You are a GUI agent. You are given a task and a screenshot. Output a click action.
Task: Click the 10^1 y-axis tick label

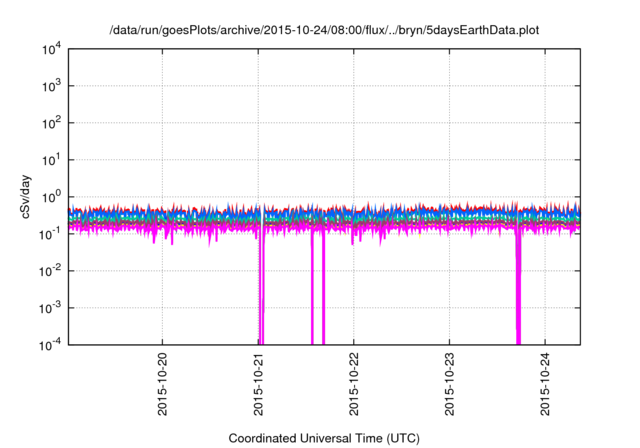(51, 160)
